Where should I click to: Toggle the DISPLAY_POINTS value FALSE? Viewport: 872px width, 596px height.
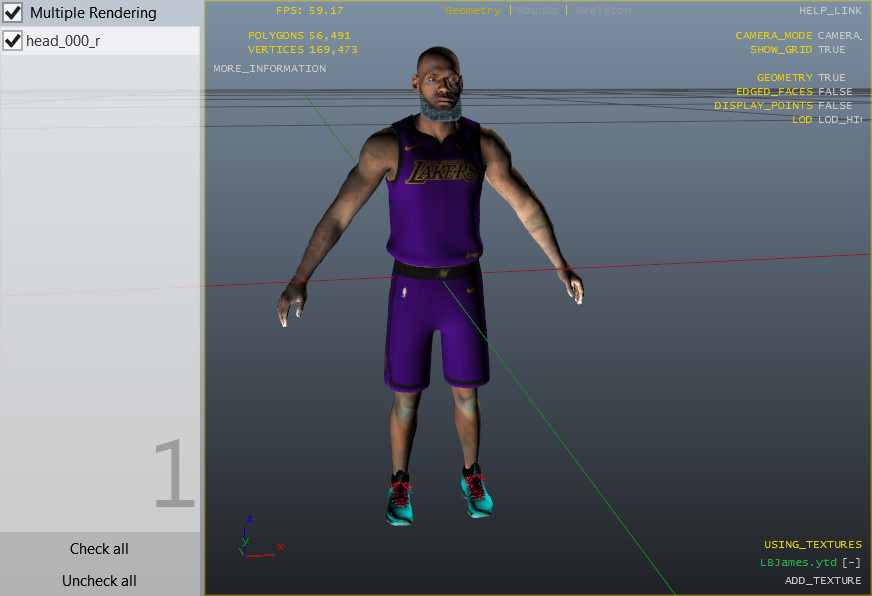tap(835, 105)
